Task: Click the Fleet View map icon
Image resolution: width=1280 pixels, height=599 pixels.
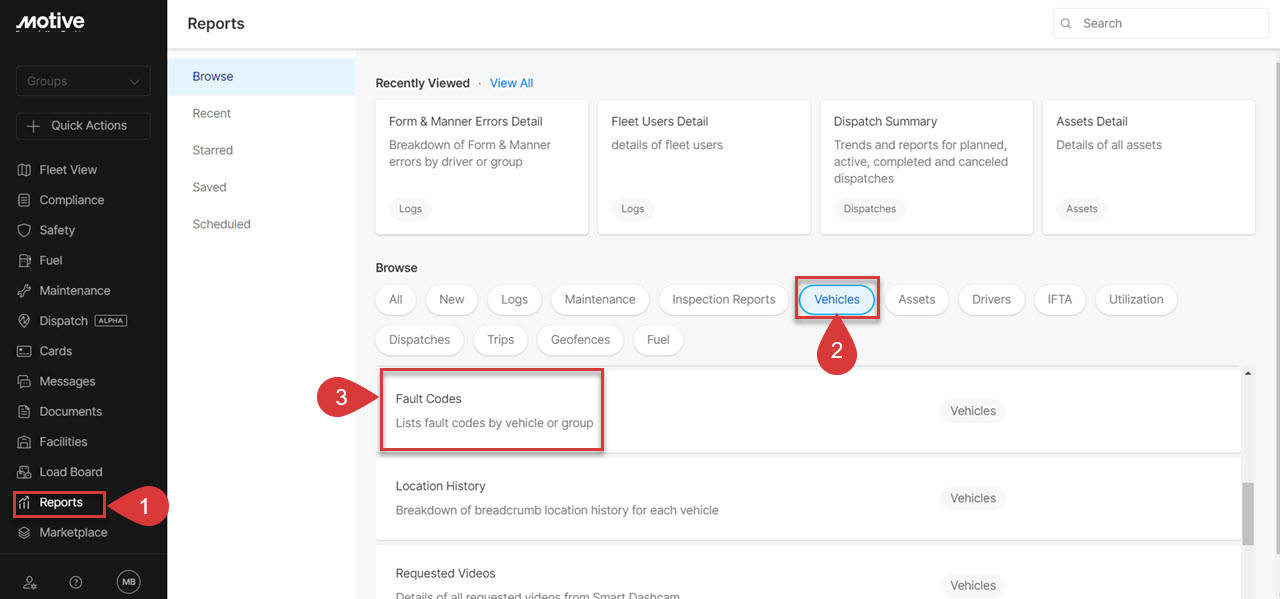Action: [25, 170]
